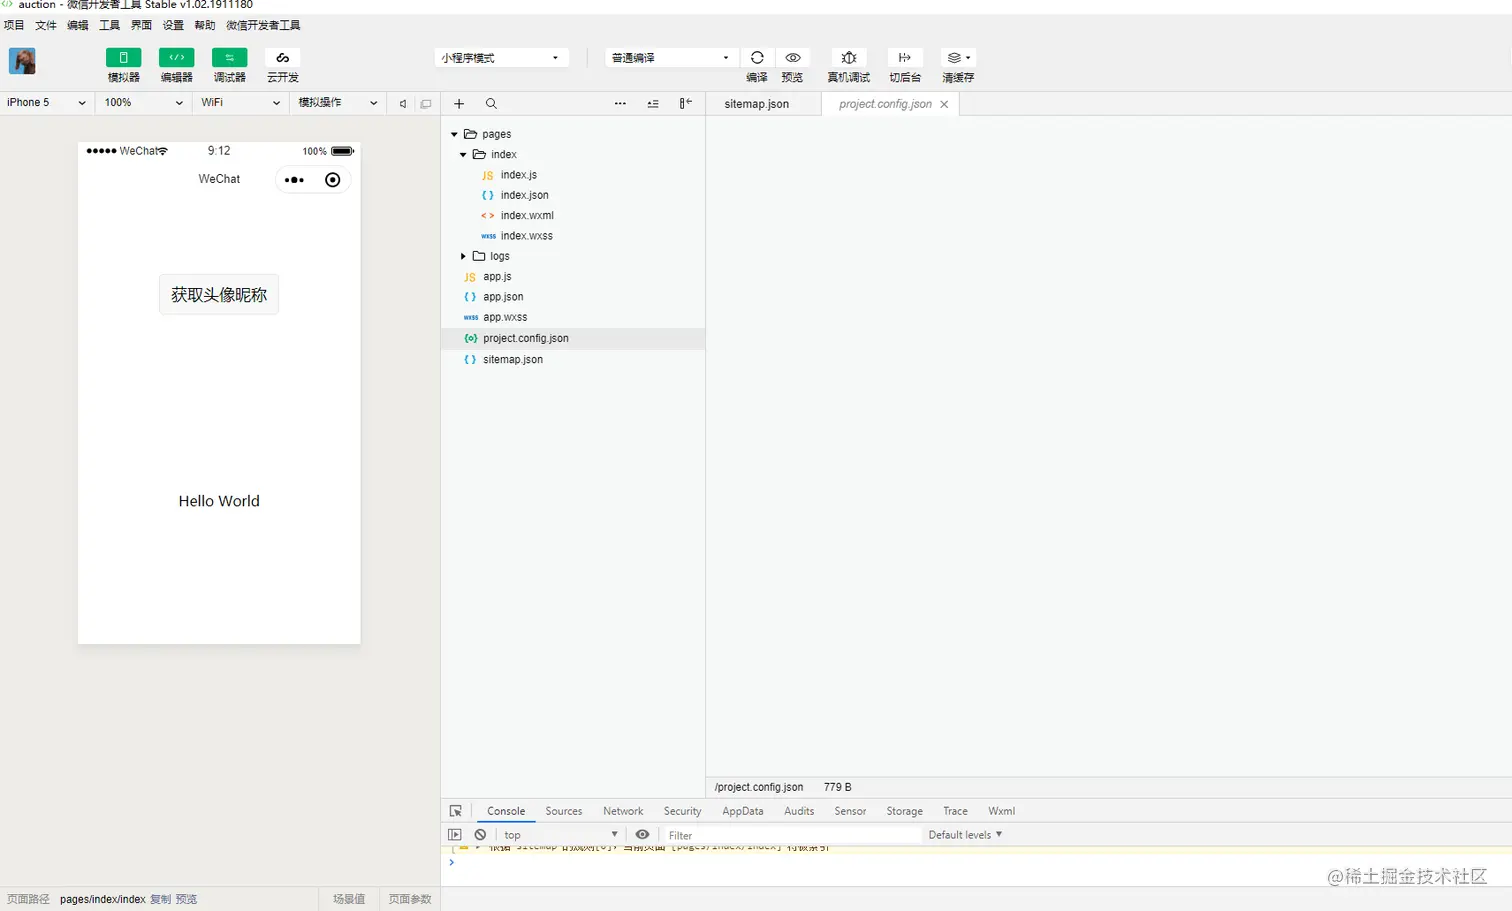This screenshot has width=1512, height=911.
Task: Start real-device debugging bug icon
Action: 848,58
